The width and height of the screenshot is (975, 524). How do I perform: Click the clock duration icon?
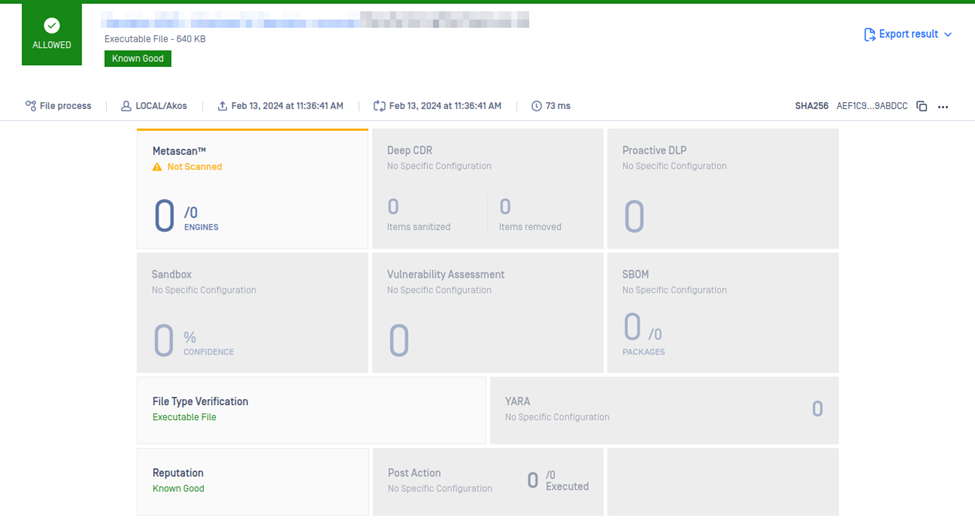coord(536,106)
